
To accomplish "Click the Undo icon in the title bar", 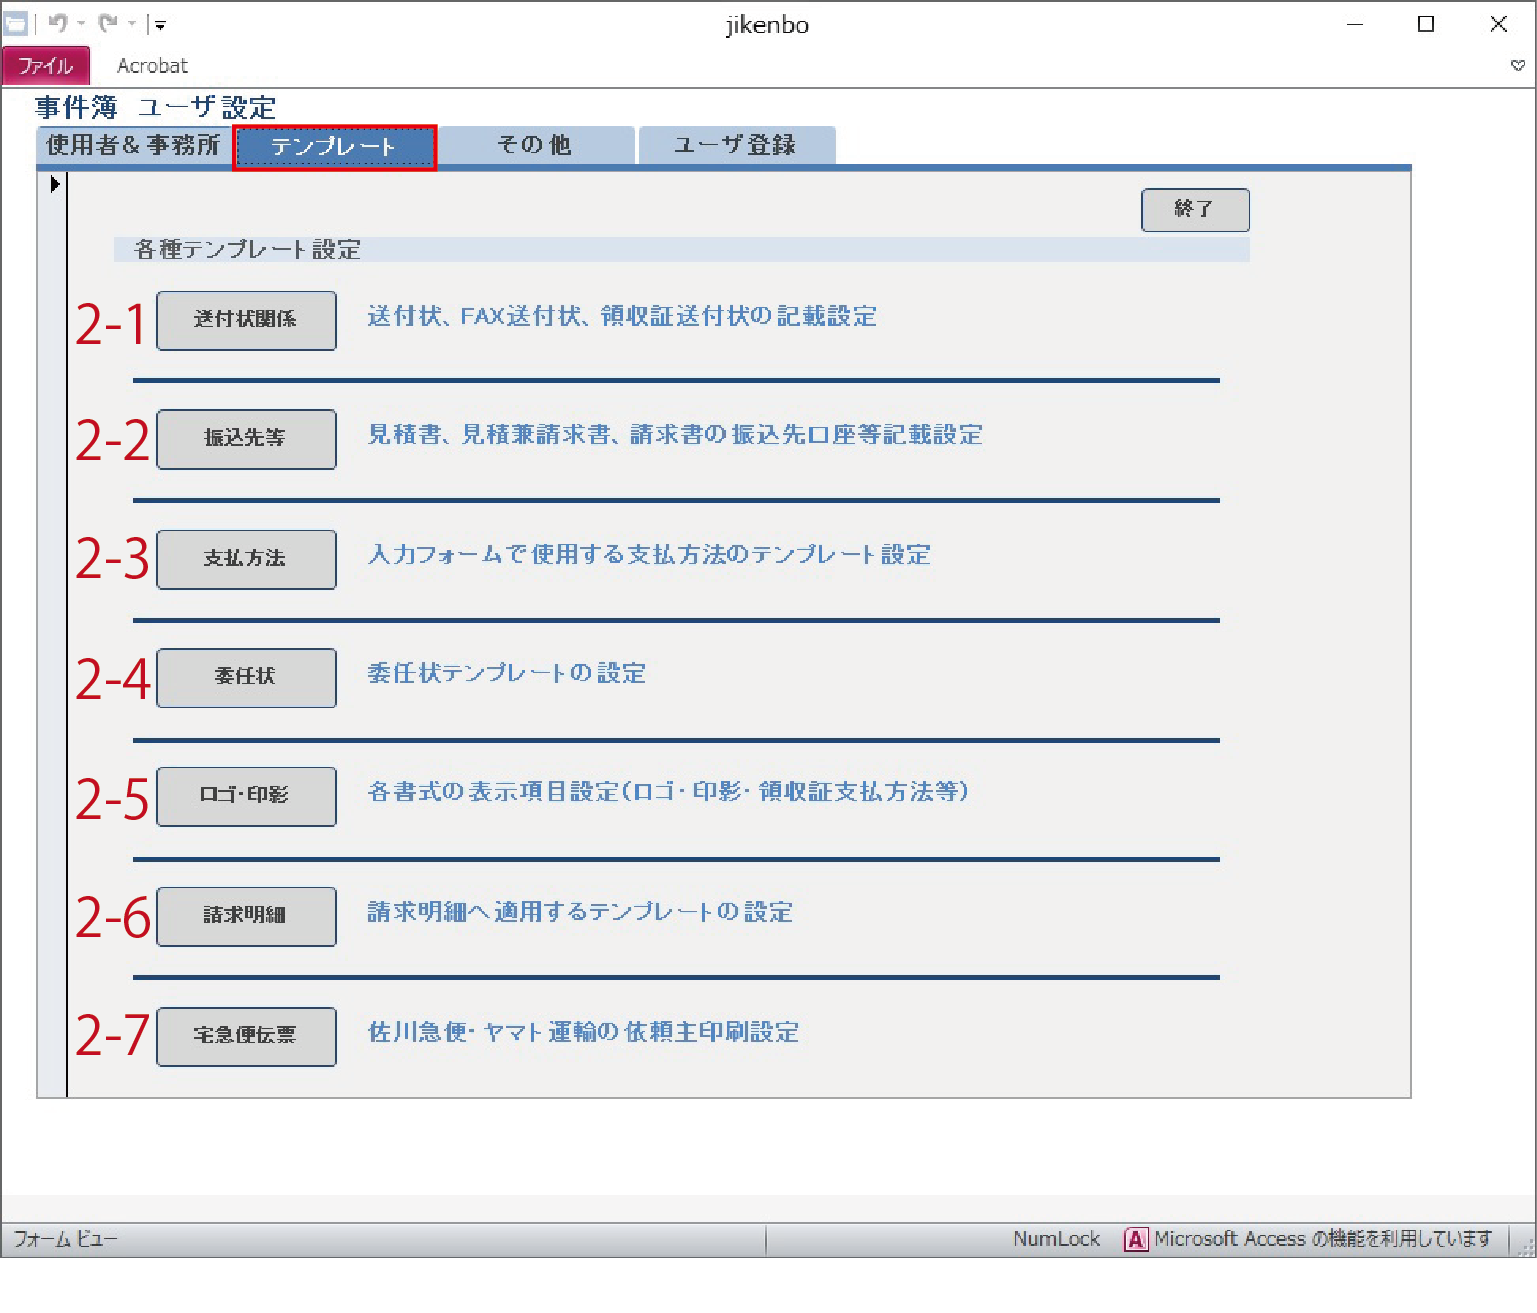I will (x=58, y=24).
